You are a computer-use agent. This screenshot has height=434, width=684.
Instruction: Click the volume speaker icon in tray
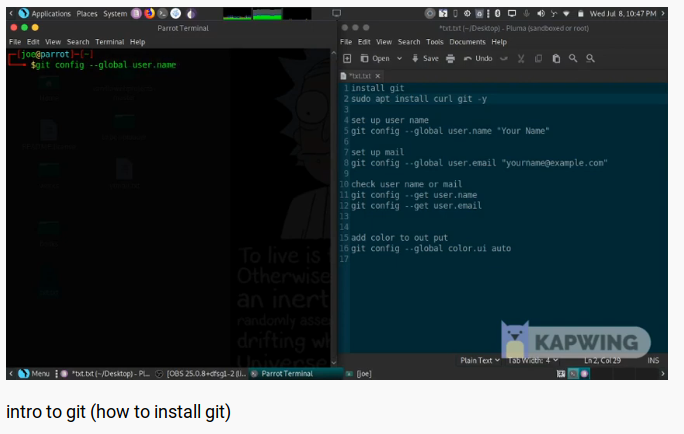tap(540, 14)
